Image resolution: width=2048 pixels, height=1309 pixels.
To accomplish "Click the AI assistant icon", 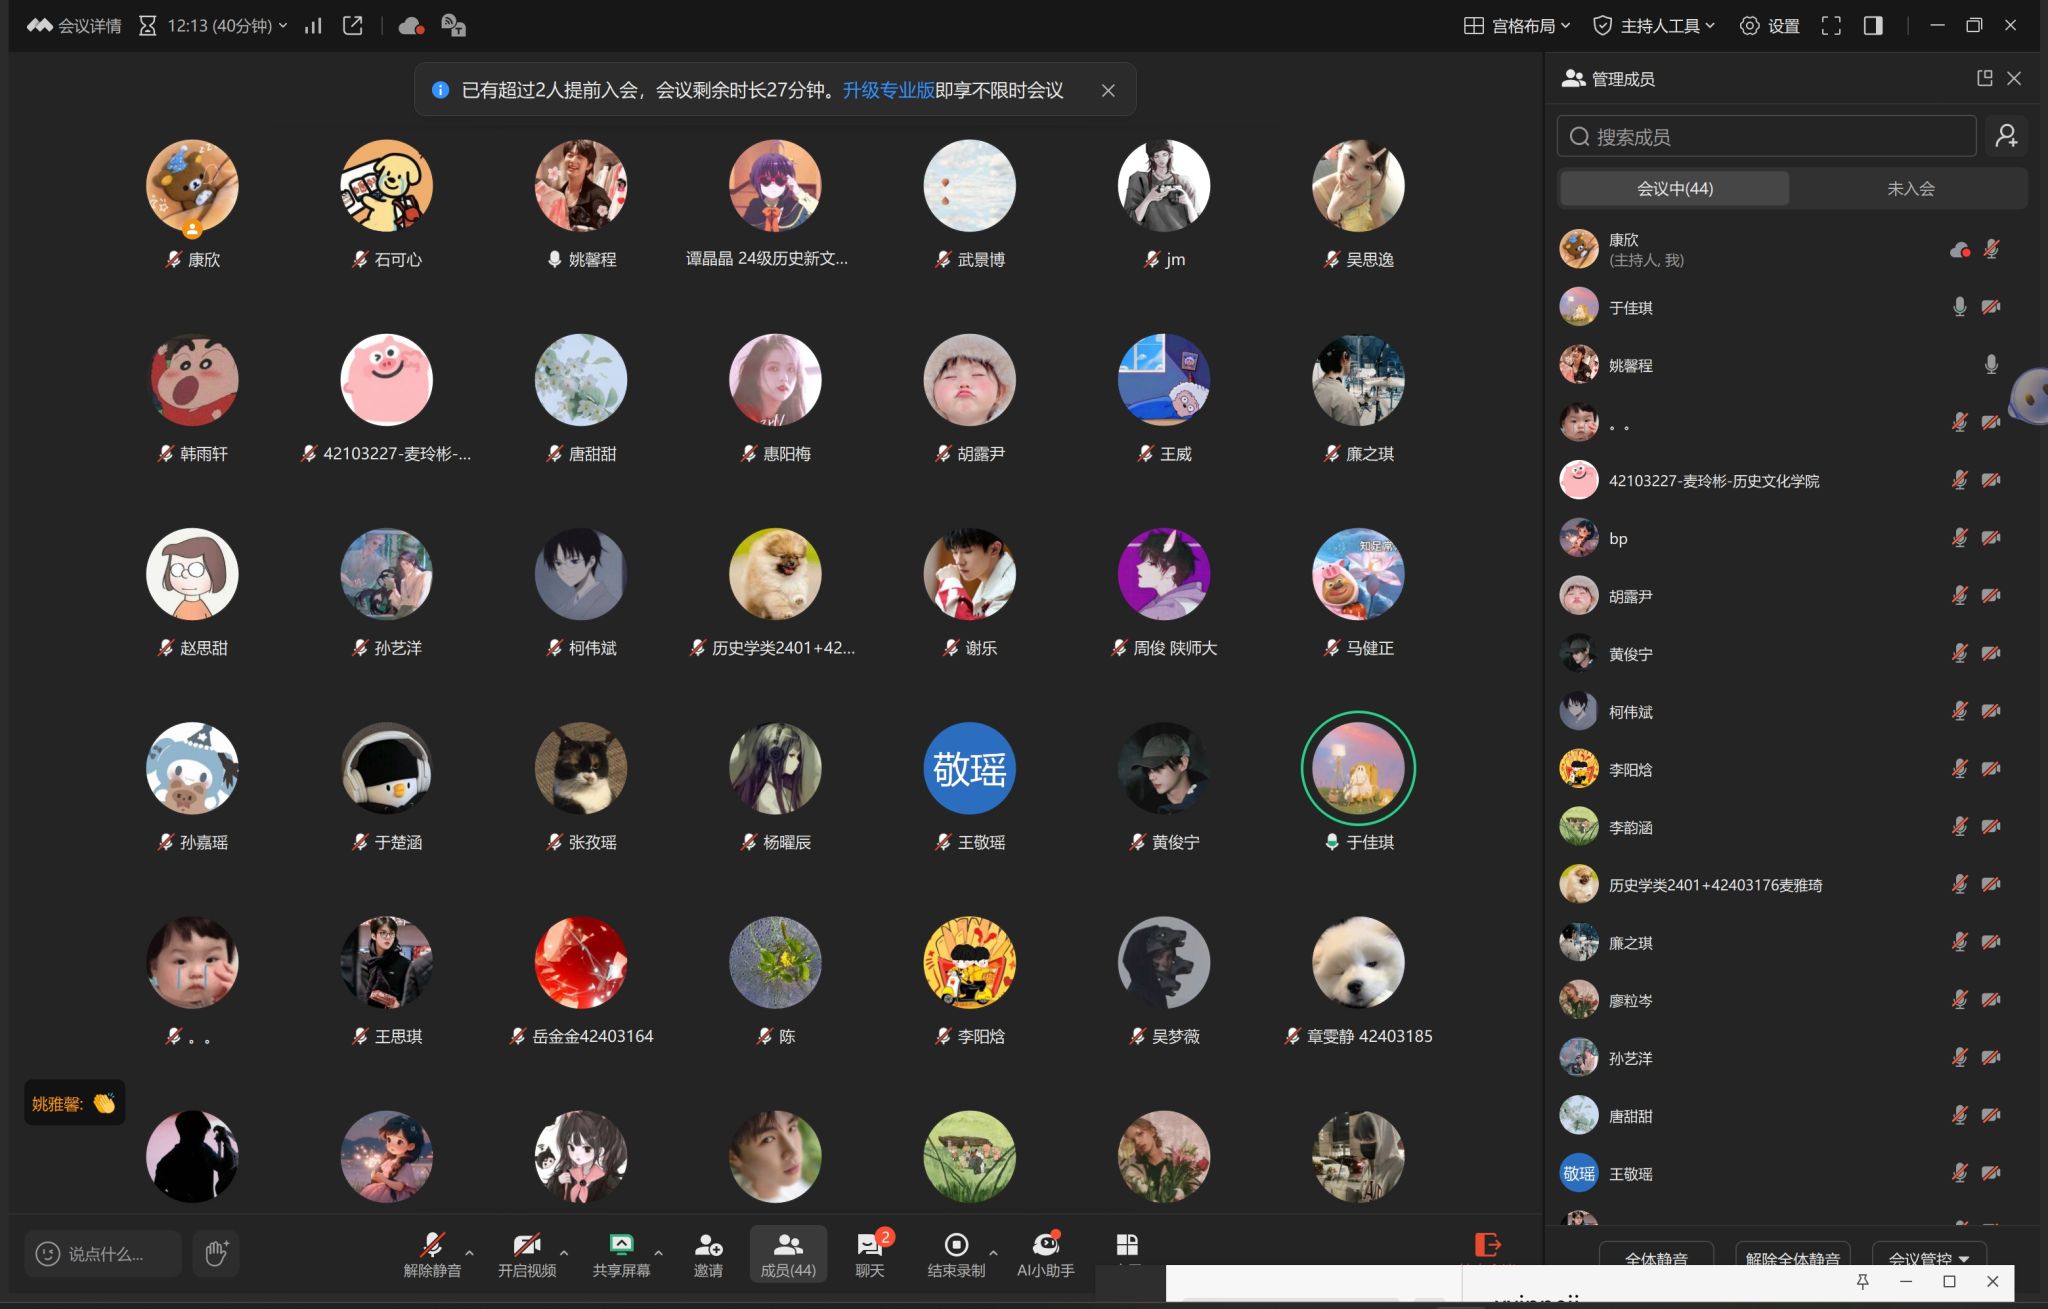I will (x=1045, y=1245).
